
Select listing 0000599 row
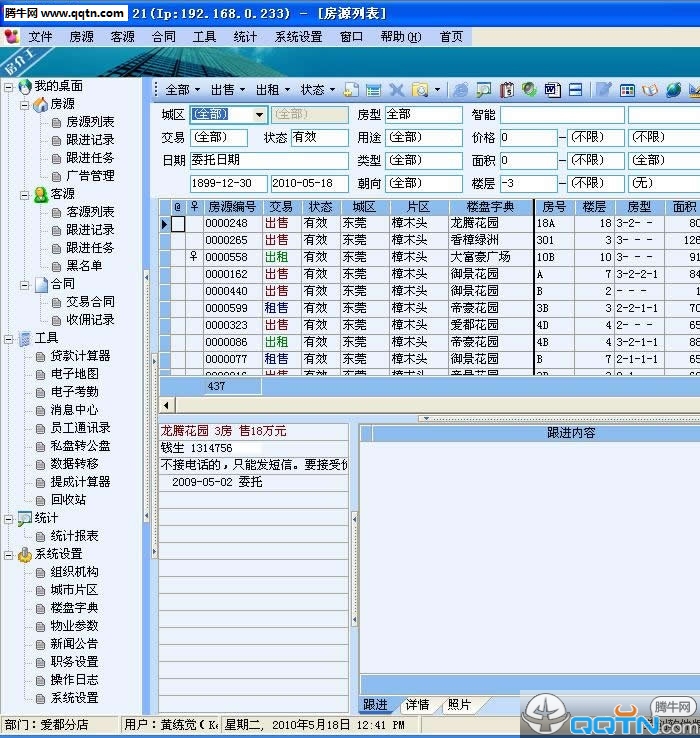(429, 308)
